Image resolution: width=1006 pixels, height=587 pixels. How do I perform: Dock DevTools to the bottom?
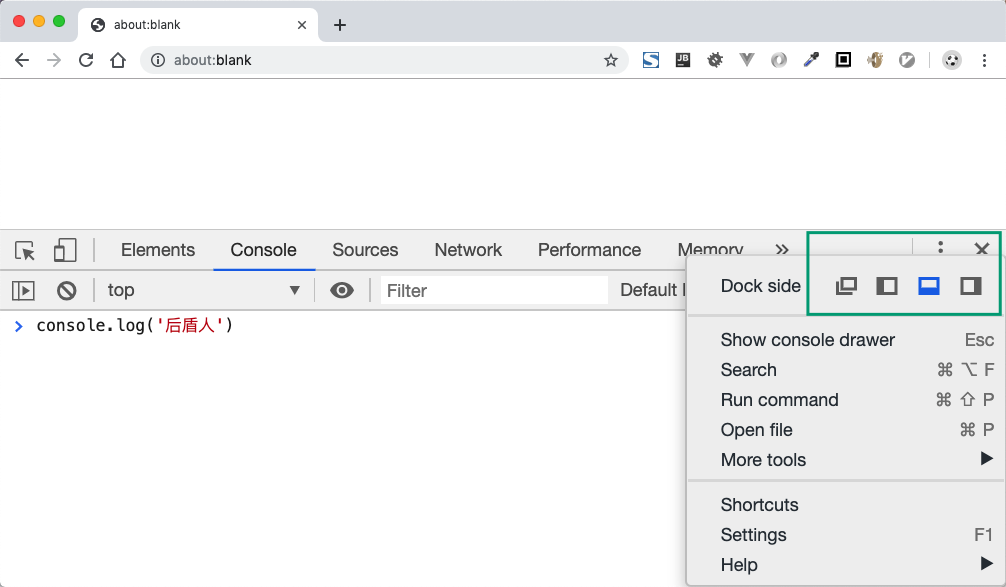(x=929, y=287)
